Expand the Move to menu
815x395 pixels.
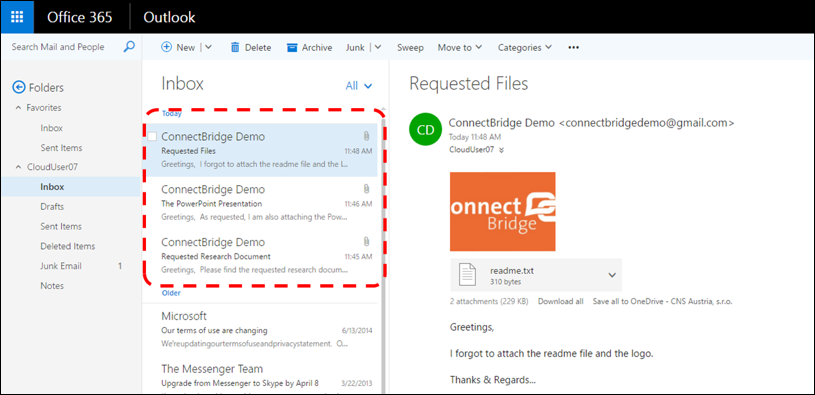[460, 47]
